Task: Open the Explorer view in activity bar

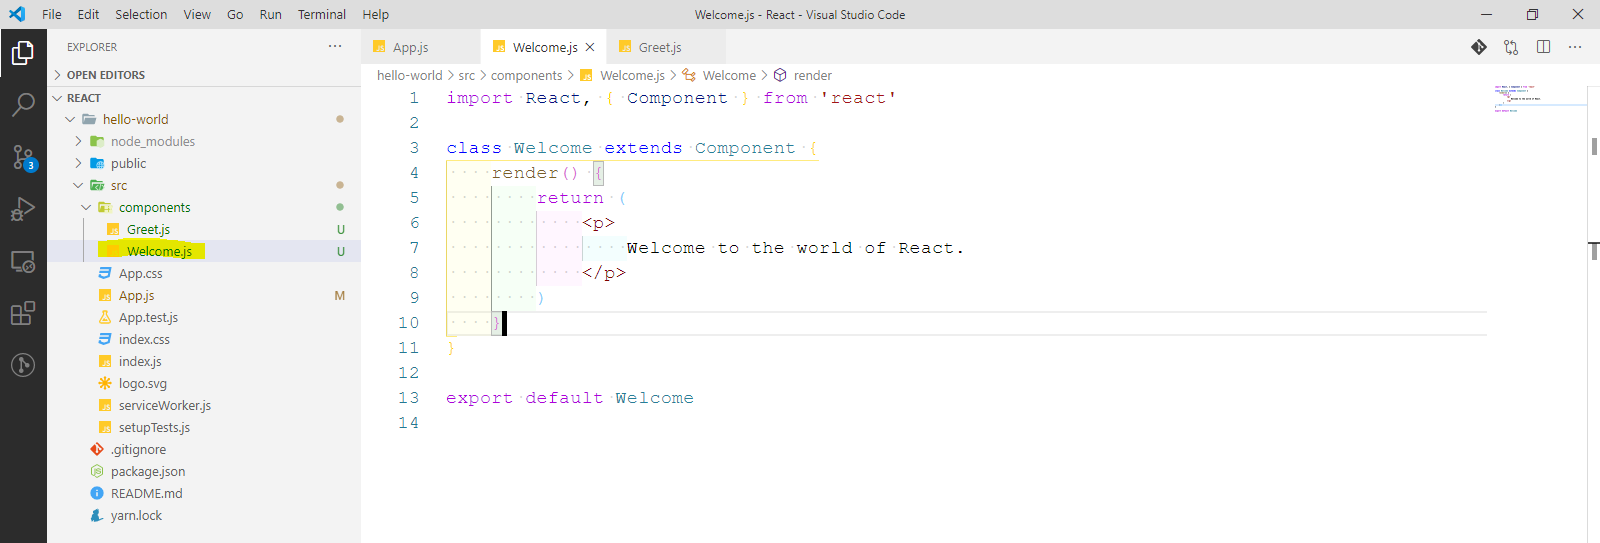Action: pos(23,52)
